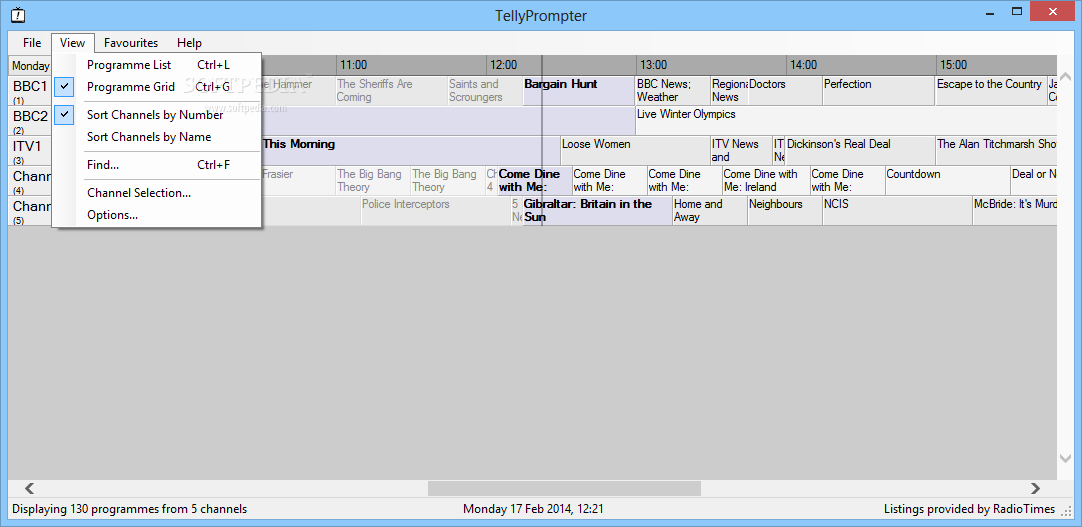Select Home and Away programme

[709, 210]
